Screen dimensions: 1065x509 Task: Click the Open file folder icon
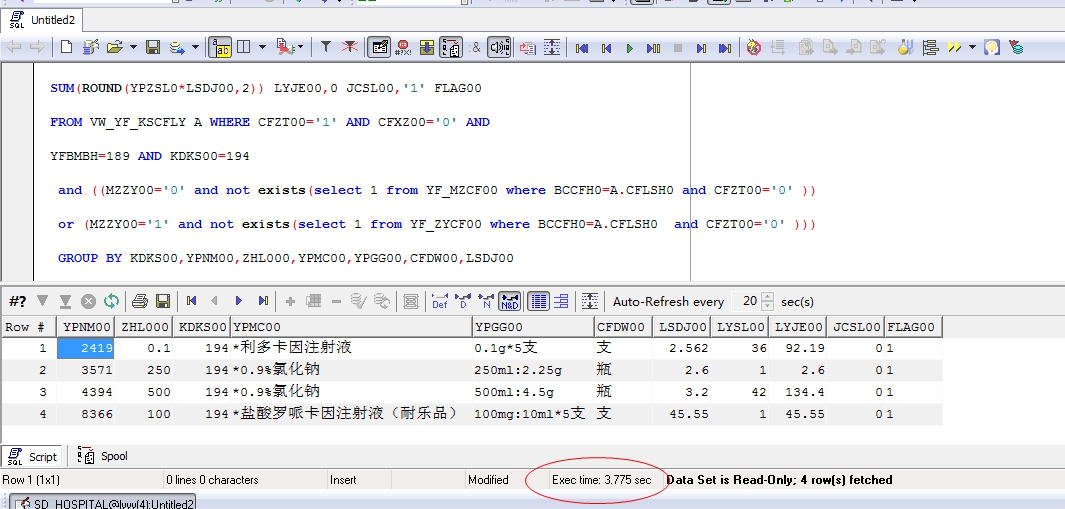point(114,48)
